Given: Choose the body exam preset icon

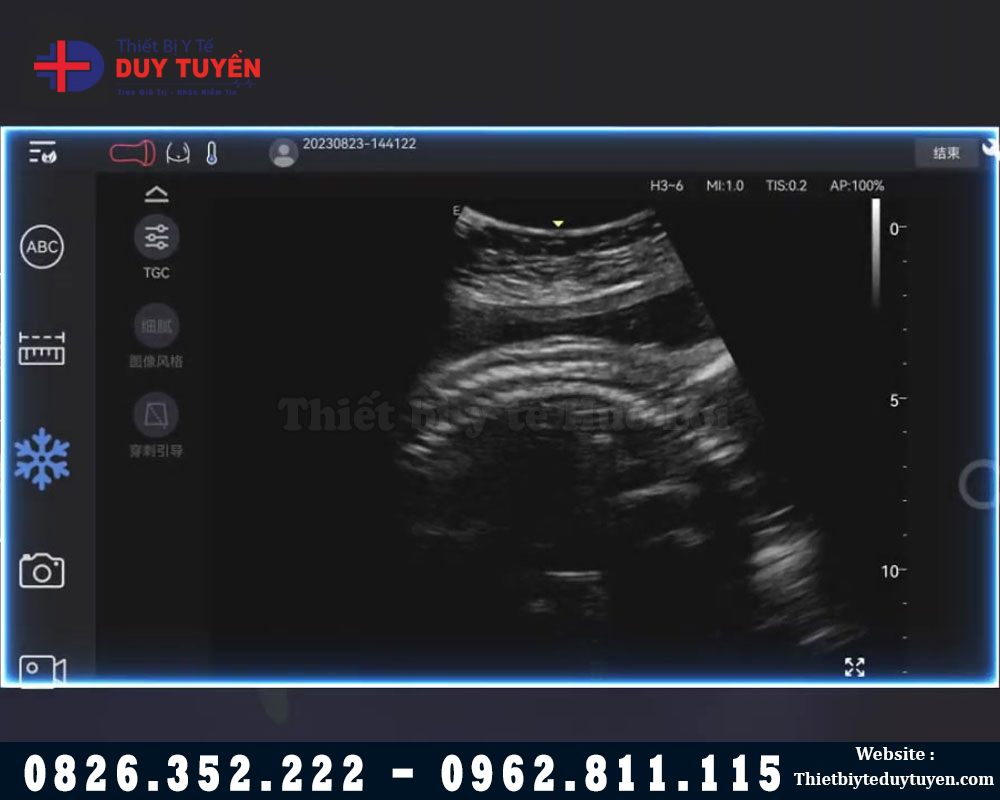Looking at the screenshot, I should click(x=179, y=153).
